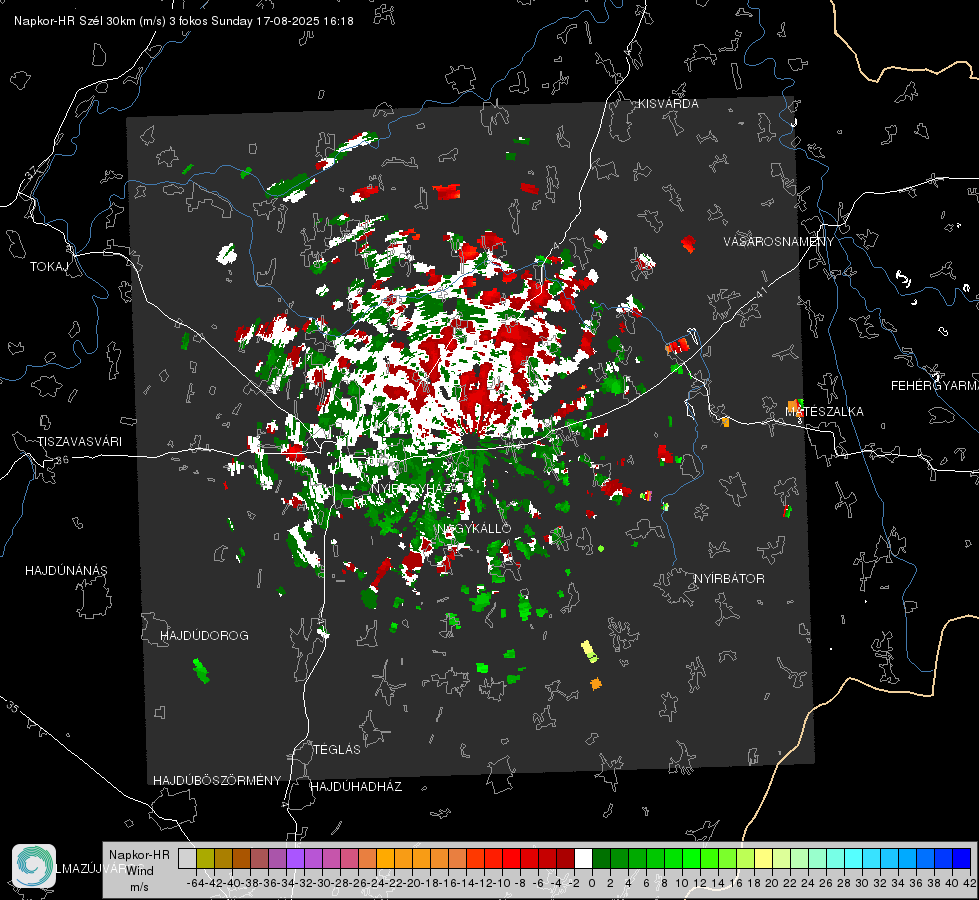
Task: Click the 42 value label at the legend end
Action: (969, 883)
